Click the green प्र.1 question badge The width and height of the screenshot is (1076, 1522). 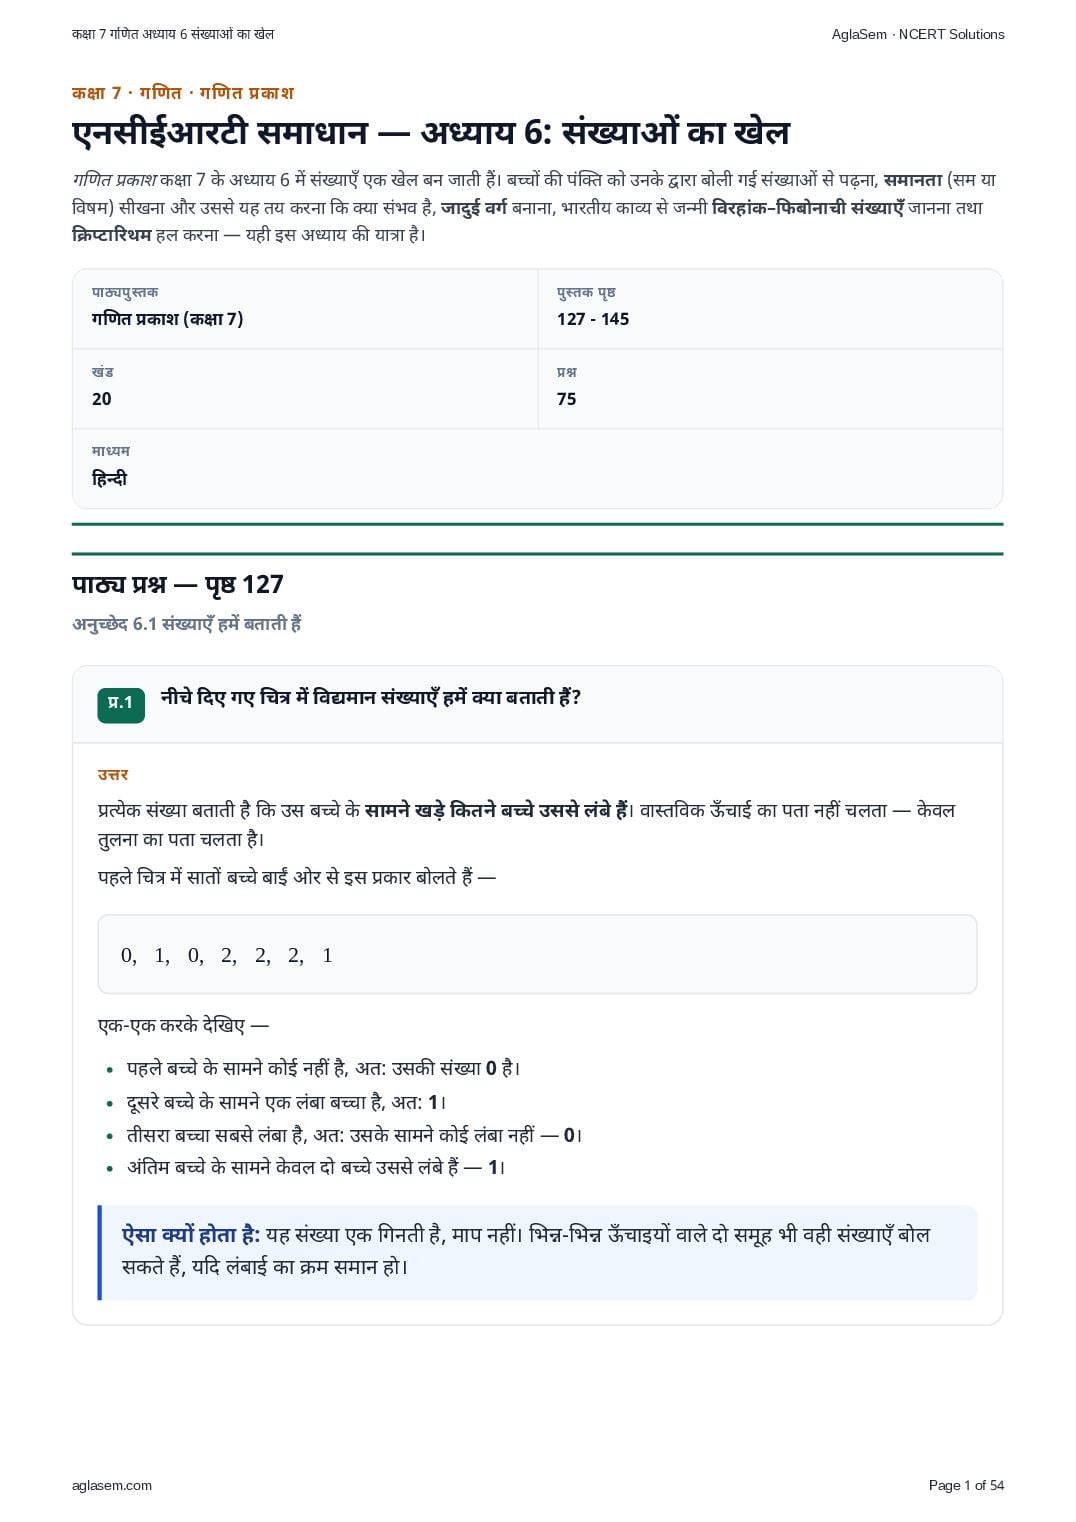point(121,704)
